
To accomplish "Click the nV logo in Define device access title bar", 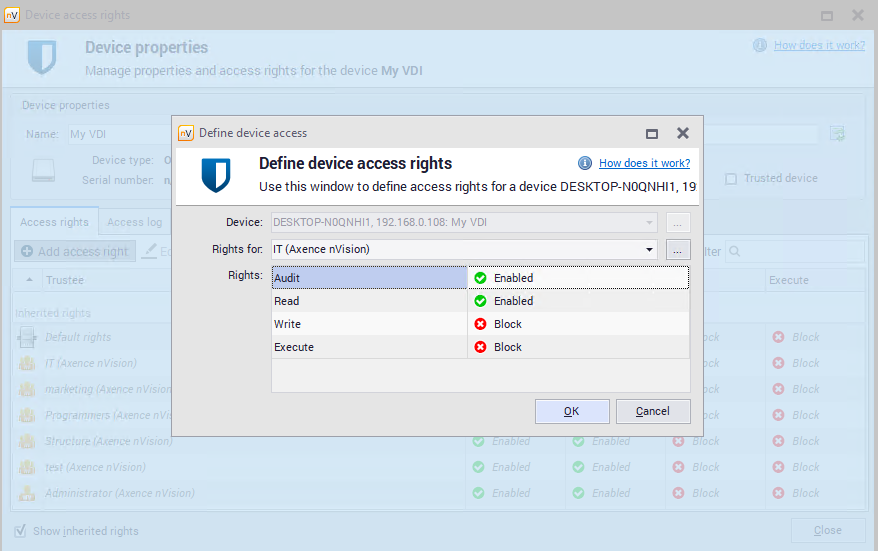I will [185, 133].
